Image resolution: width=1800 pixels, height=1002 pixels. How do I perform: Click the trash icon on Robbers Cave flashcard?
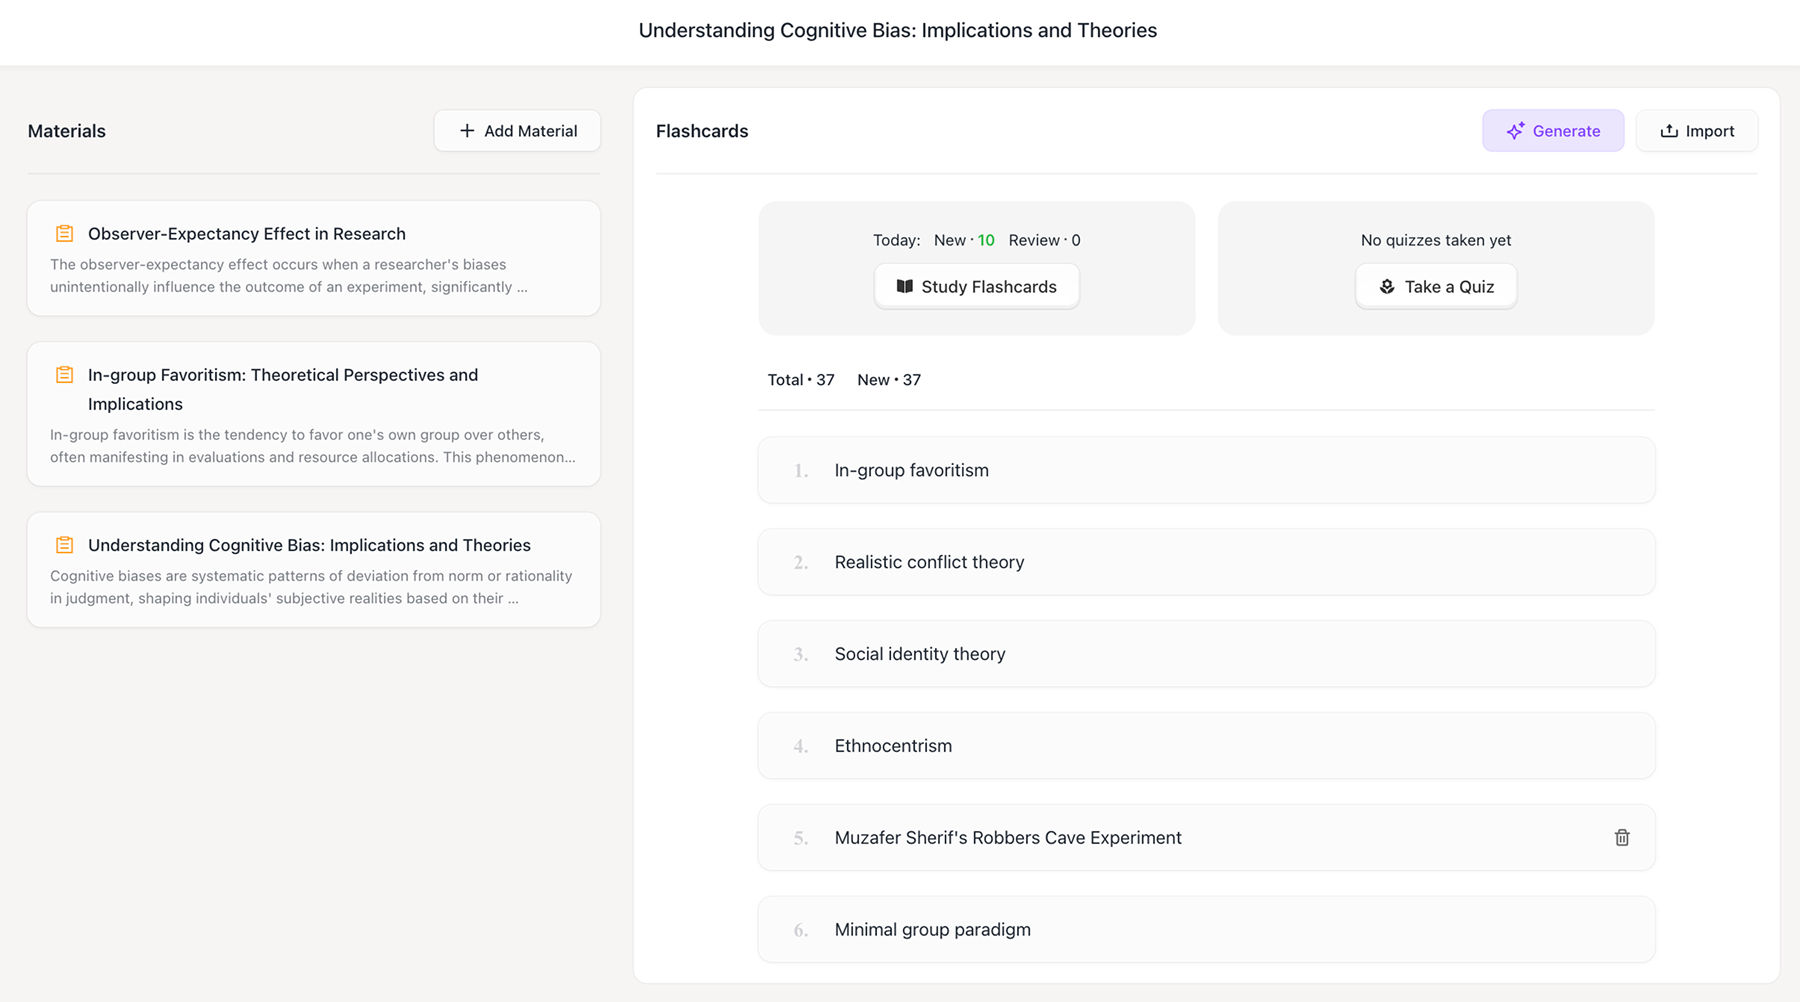point(1622,838)
